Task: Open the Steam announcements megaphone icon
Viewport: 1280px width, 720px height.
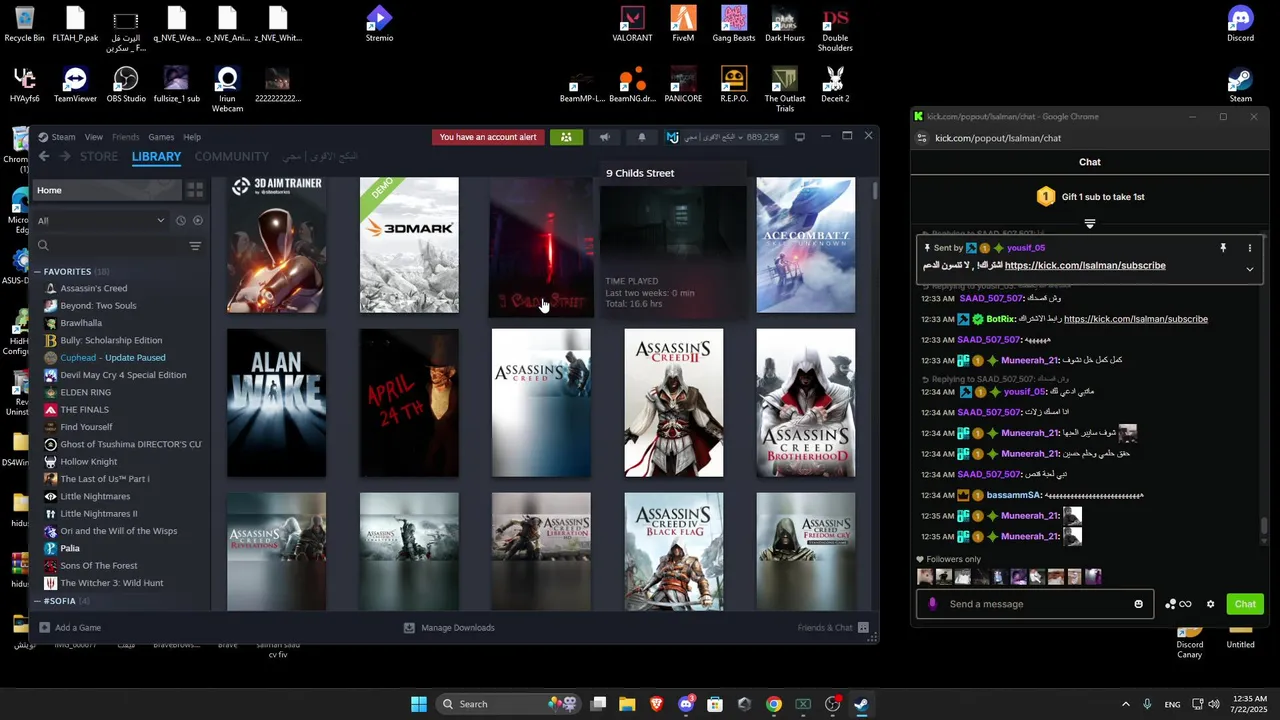Action: (x=604, y=137)
